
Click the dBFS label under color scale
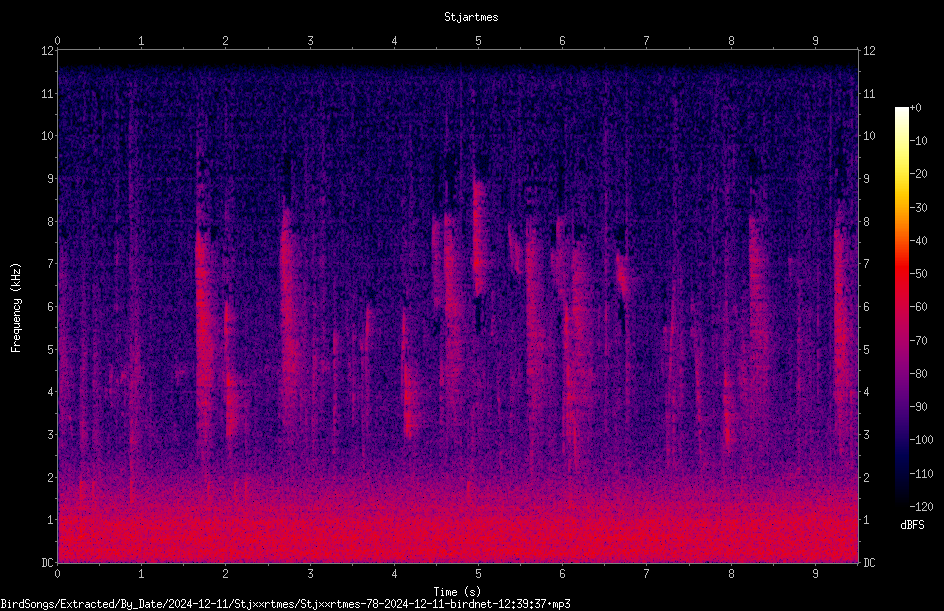pos(912,525)
